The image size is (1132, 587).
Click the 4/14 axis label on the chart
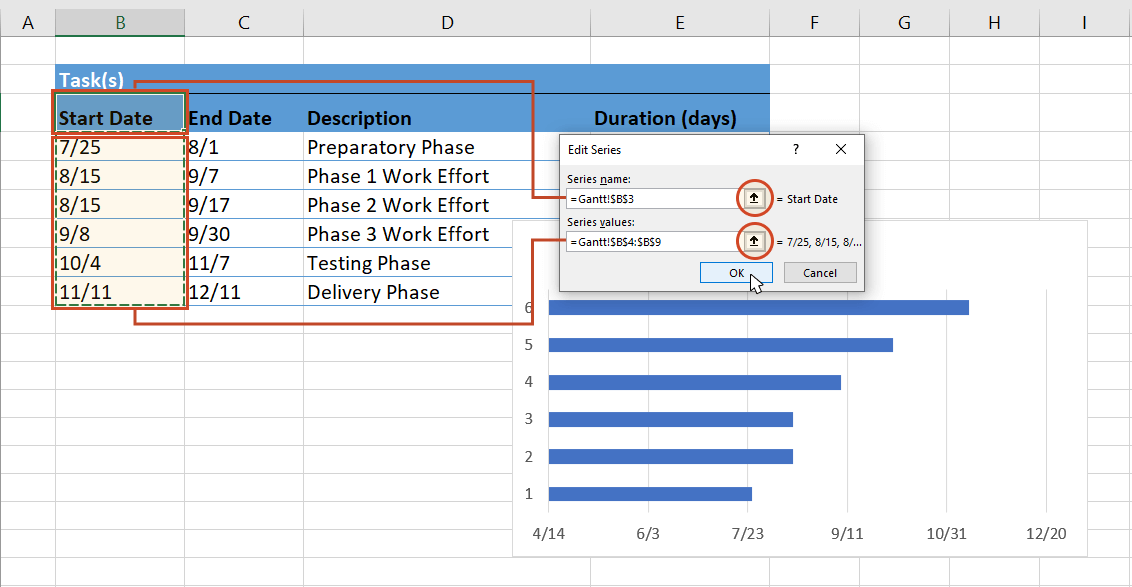tap(549, 534)
